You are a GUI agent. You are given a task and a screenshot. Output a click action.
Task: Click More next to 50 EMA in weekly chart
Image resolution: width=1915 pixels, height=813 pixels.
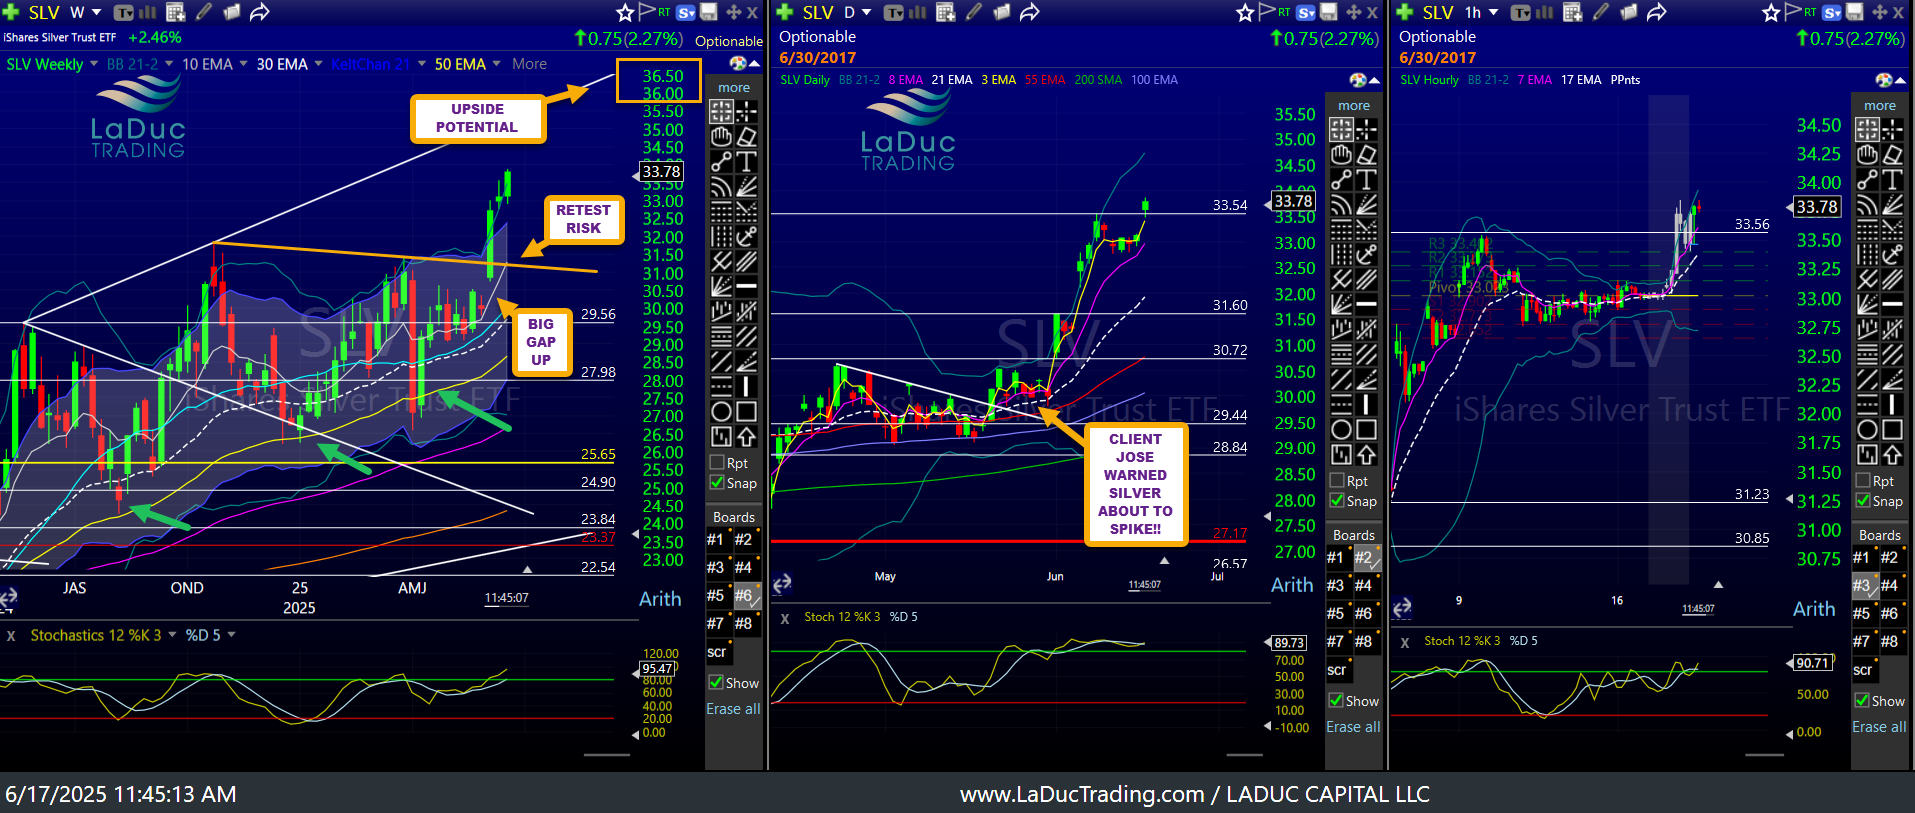tap(529, 64)
